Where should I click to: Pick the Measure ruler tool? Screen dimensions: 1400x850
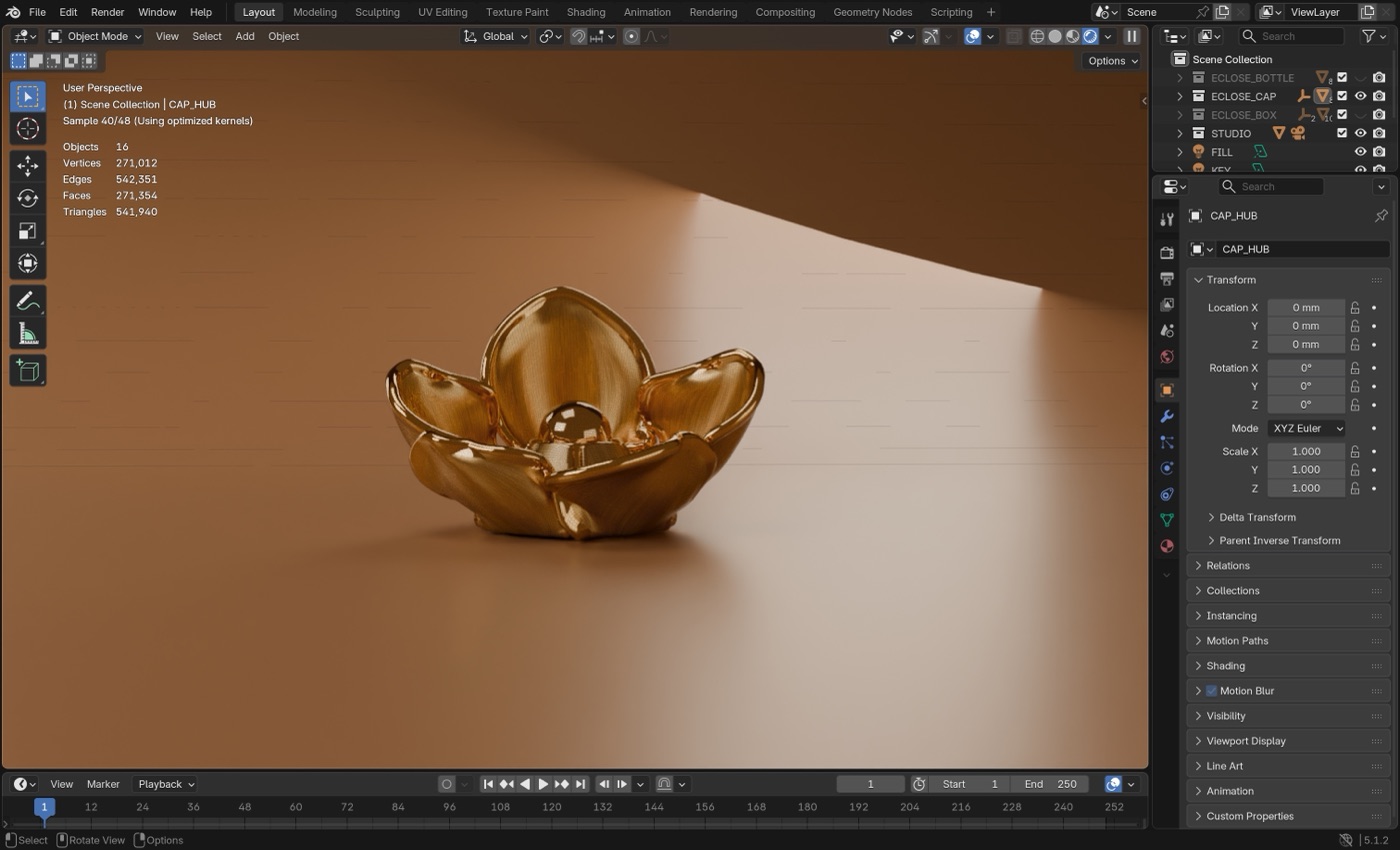click(x=28, y=334)
